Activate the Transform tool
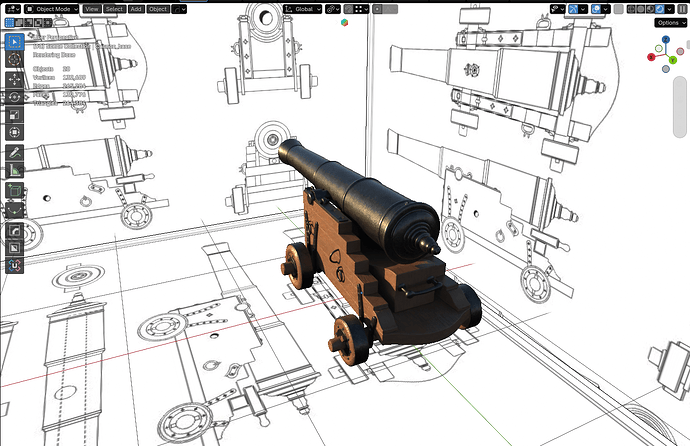This screenshot has width=690, height=446. (15, 132)
